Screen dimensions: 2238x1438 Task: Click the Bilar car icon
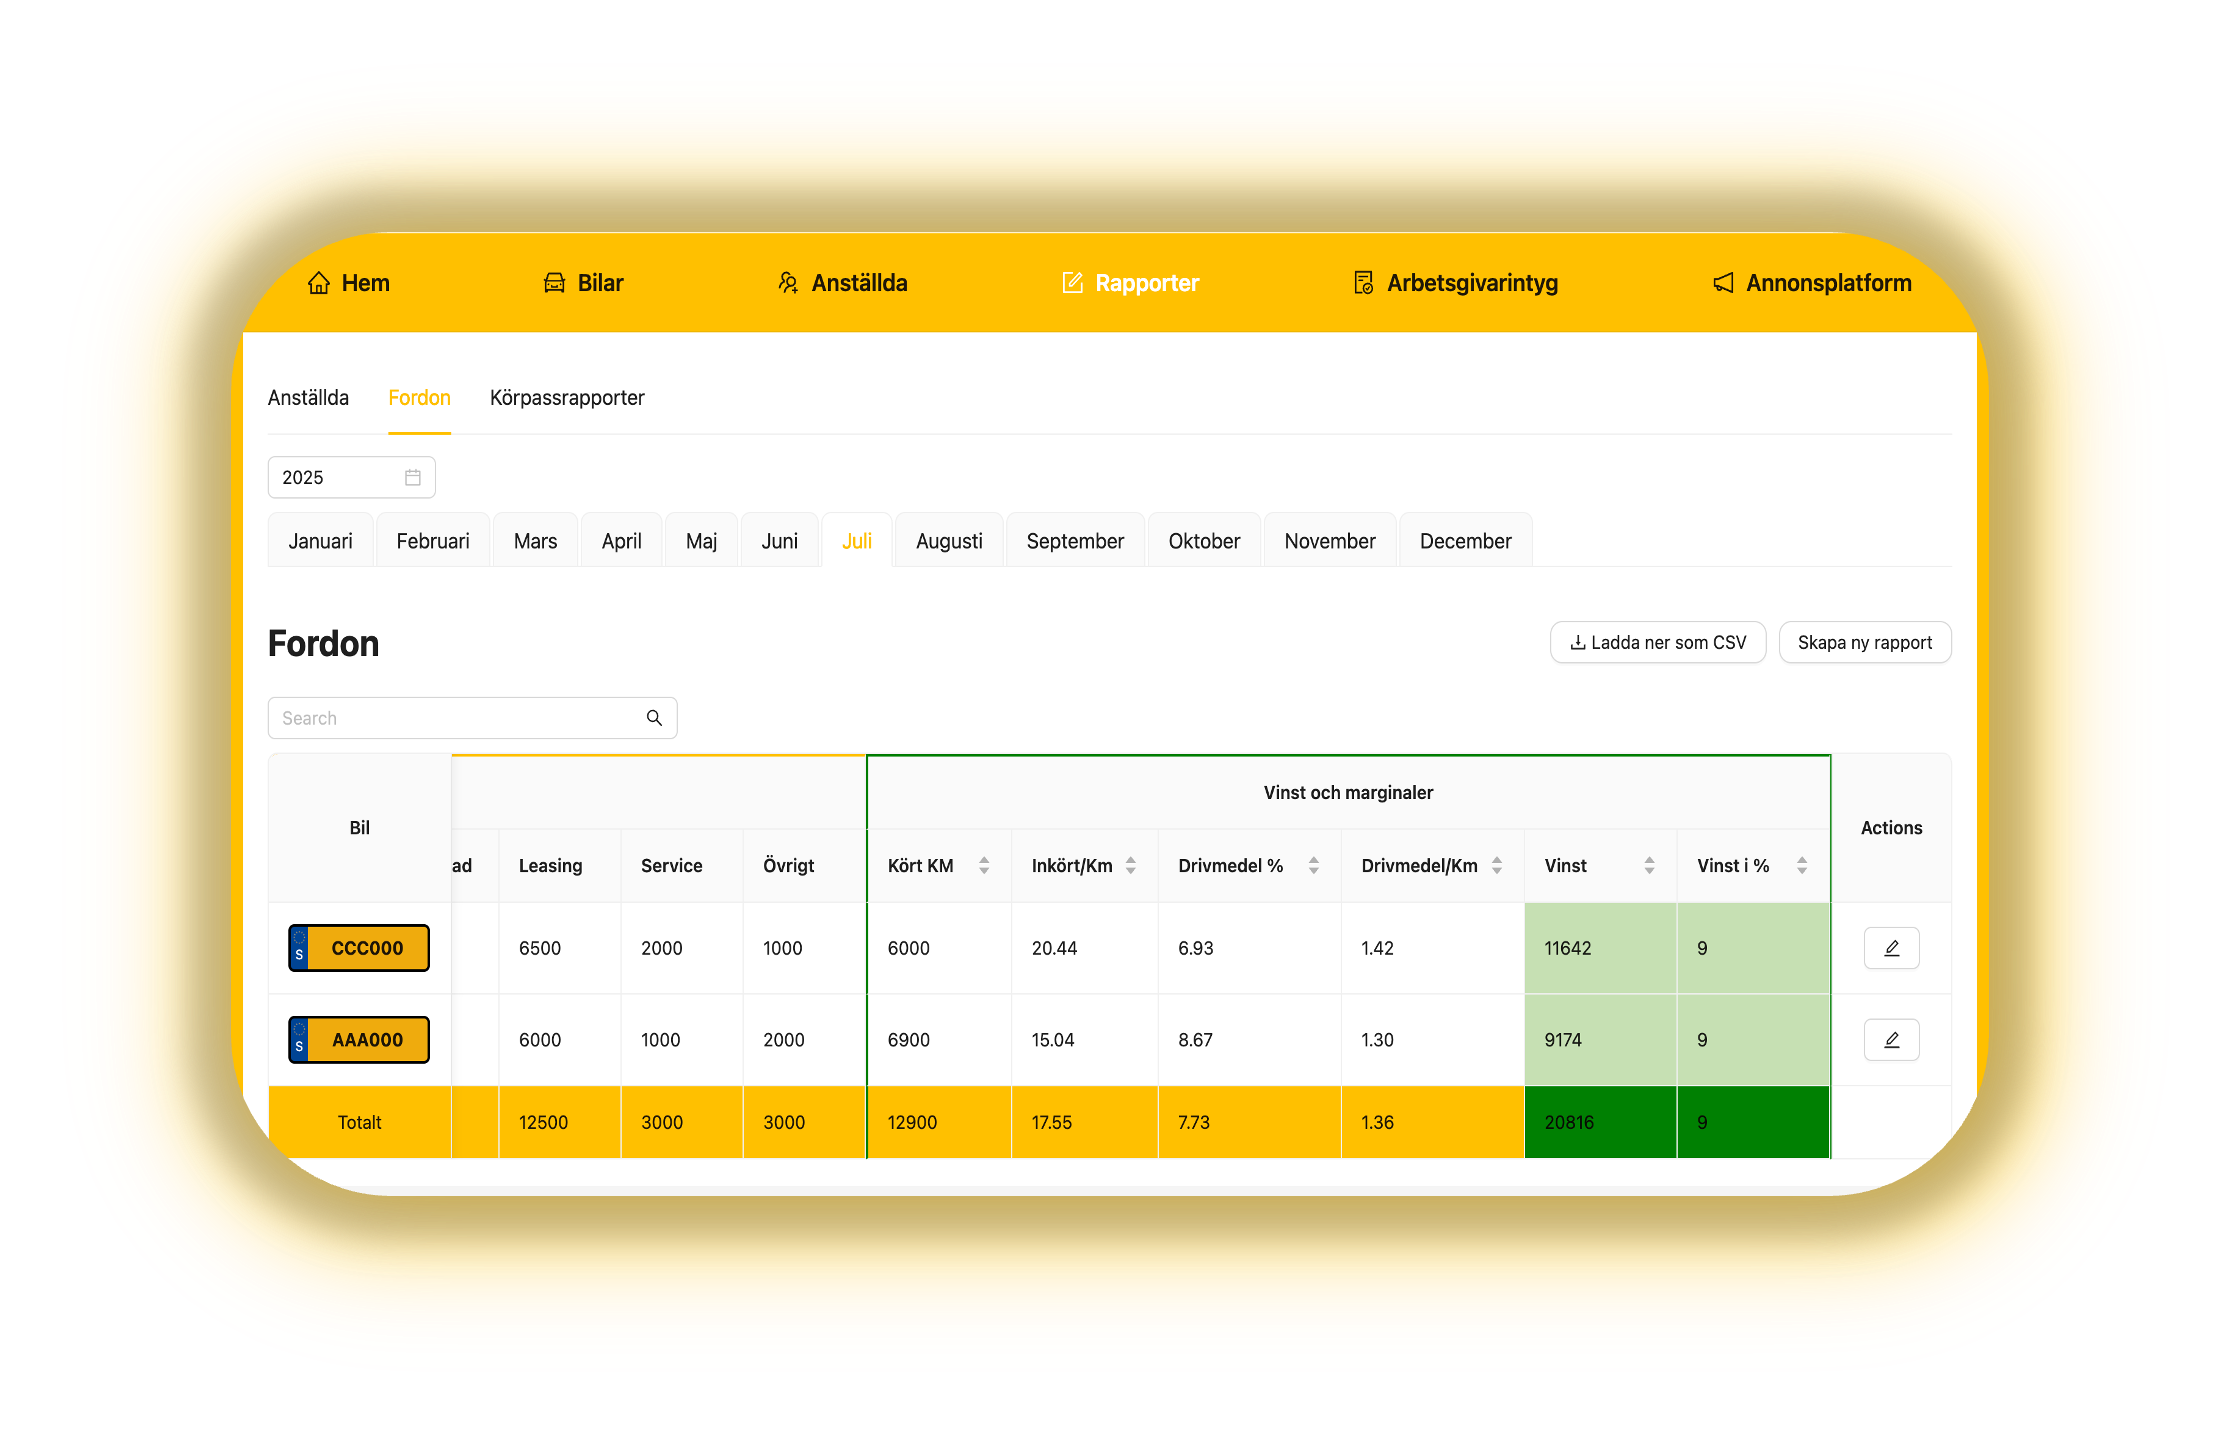554,283
